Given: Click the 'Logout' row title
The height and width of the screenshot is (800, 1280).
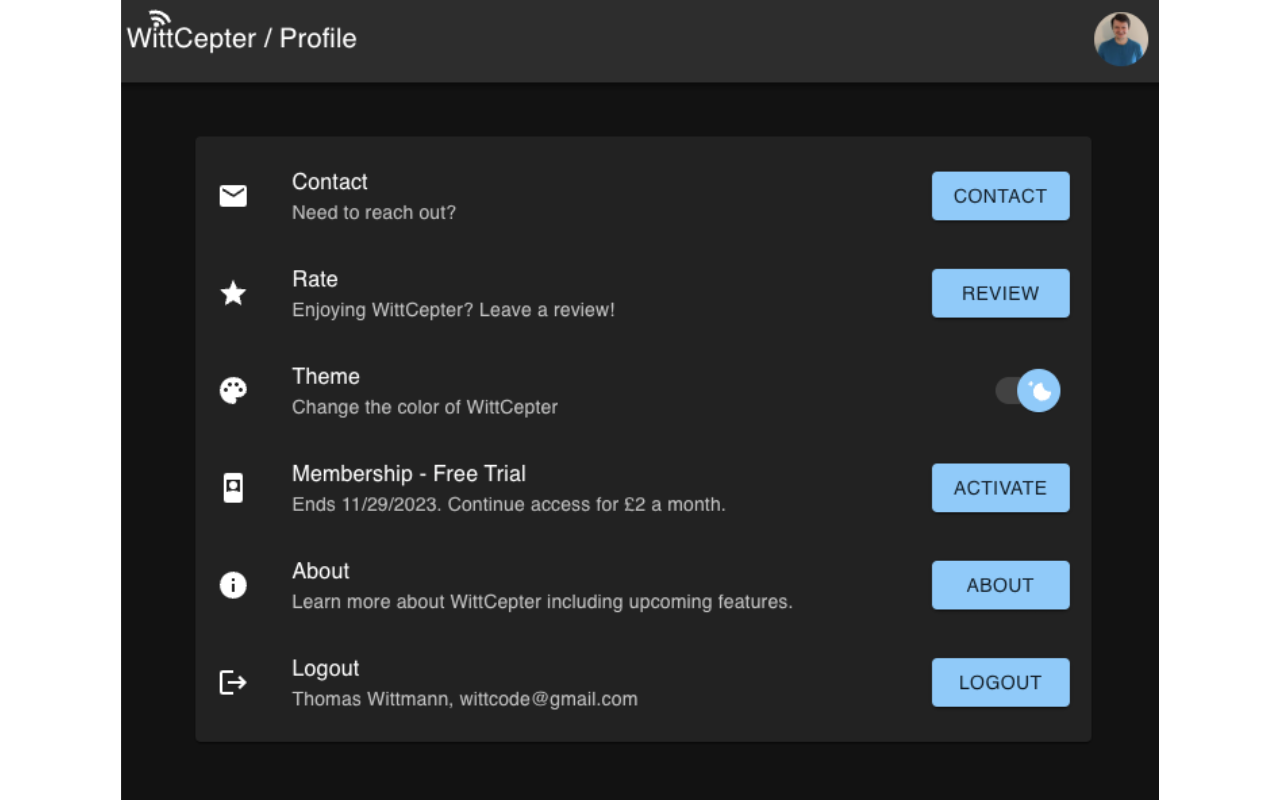Looking at the screenshot, I should click(x=326, y=668).
